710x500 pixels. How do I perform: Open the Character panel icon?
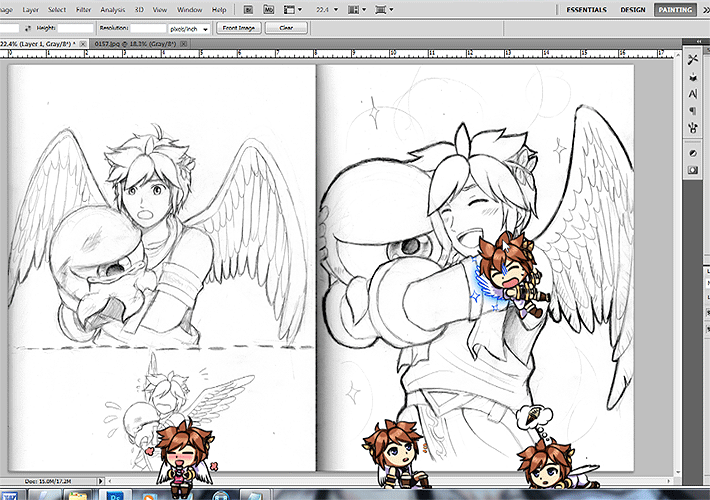point(692,94)
